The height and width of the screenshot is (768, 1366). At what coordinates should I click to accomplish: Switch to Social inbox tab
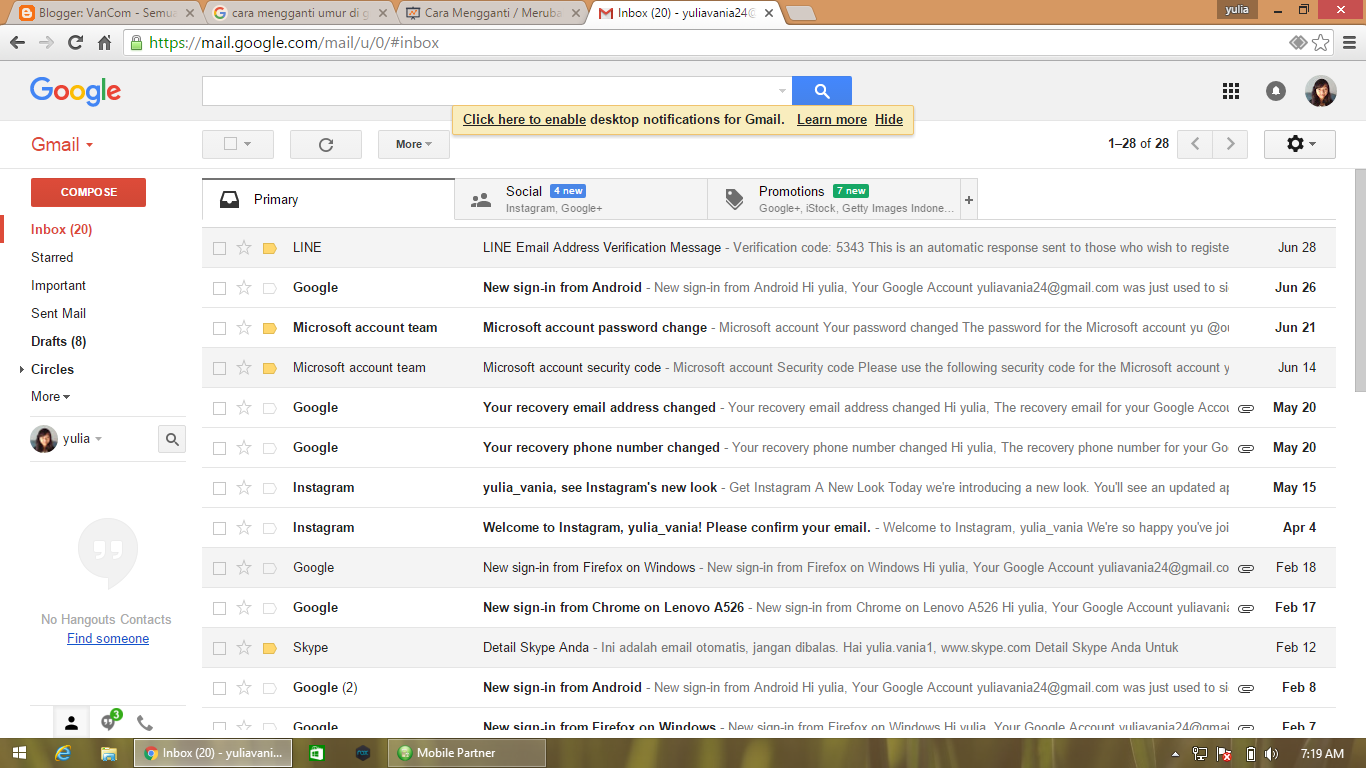(581, 199)
